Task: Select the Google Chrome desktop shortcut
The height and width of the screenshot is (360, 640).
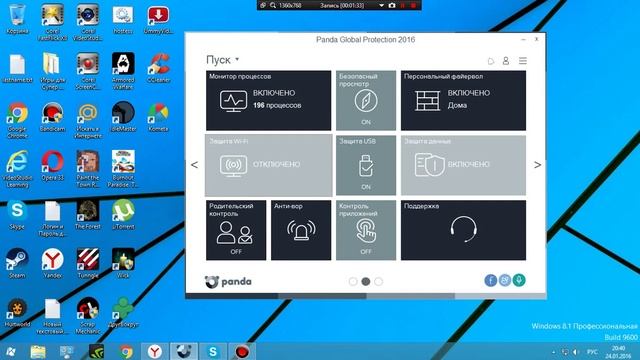Action: (17, 120)
